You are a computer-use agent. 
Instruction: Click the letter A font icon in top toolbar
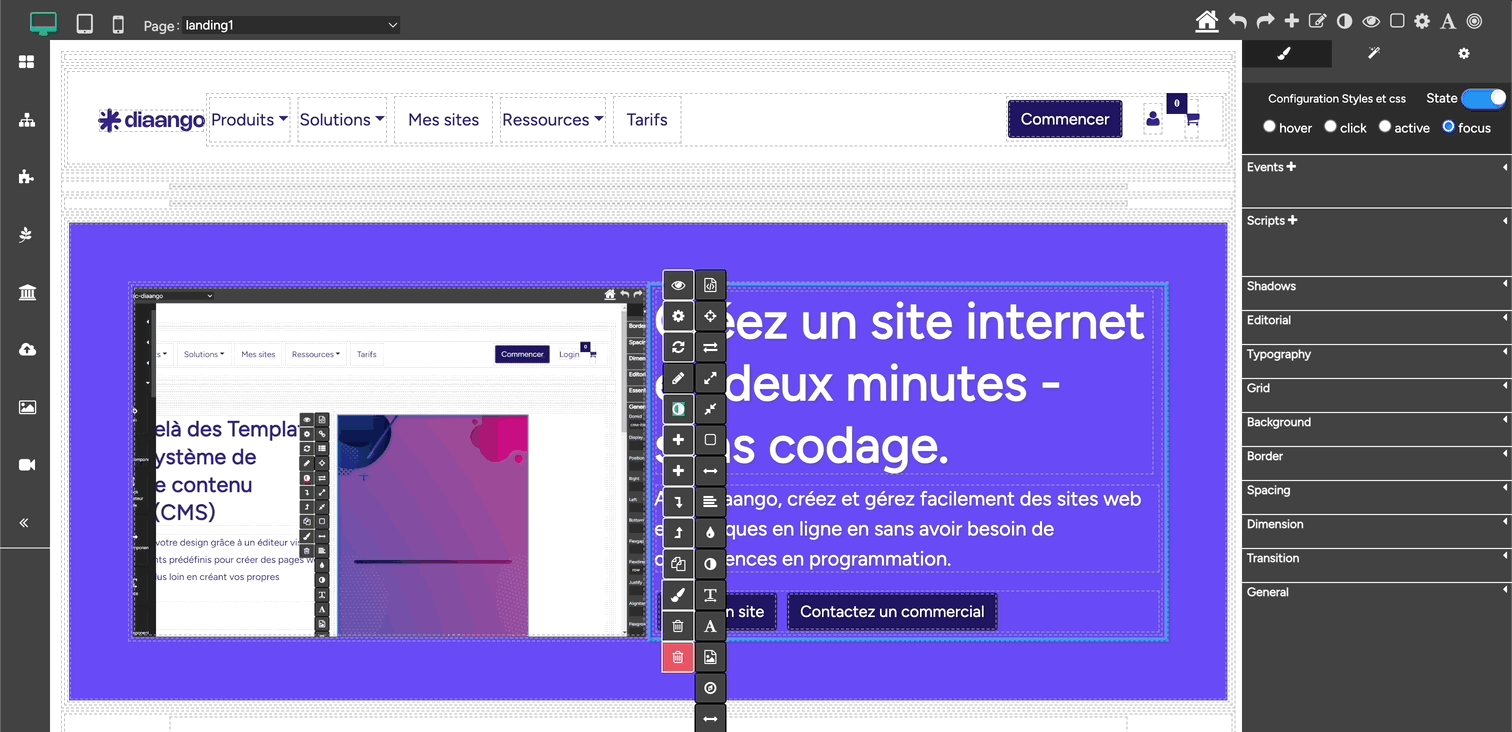1448,21
